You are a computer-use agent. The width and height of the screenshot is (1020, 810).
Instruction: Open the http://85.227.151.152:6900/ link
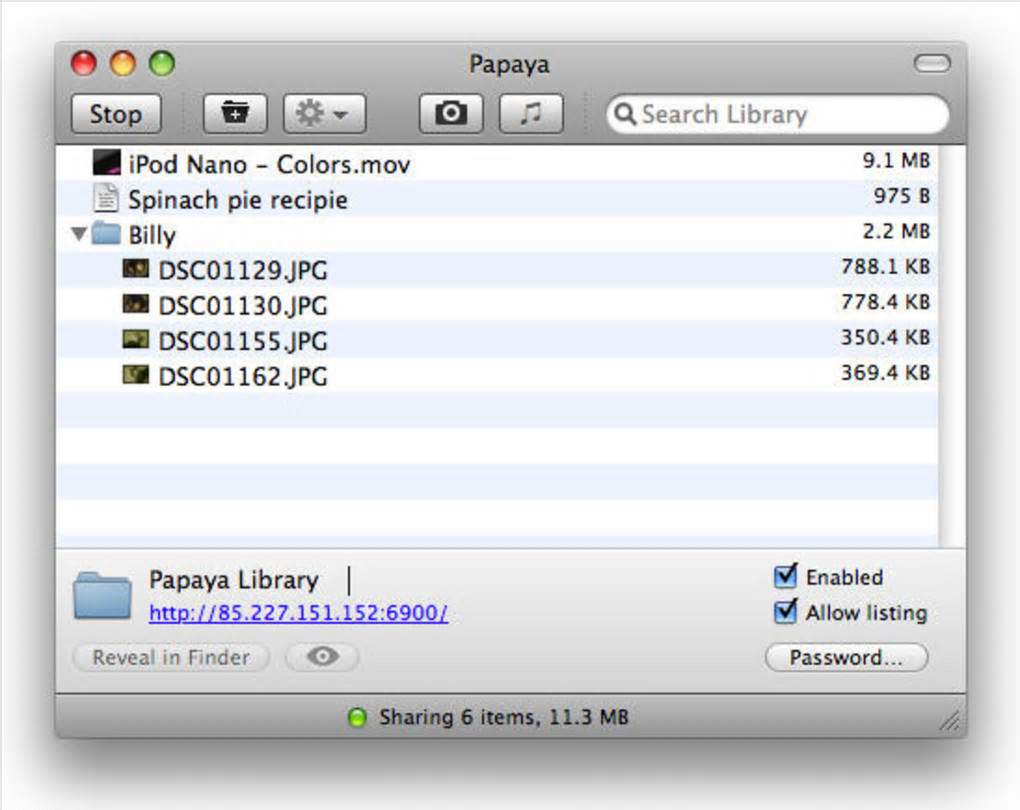[299, 613]
